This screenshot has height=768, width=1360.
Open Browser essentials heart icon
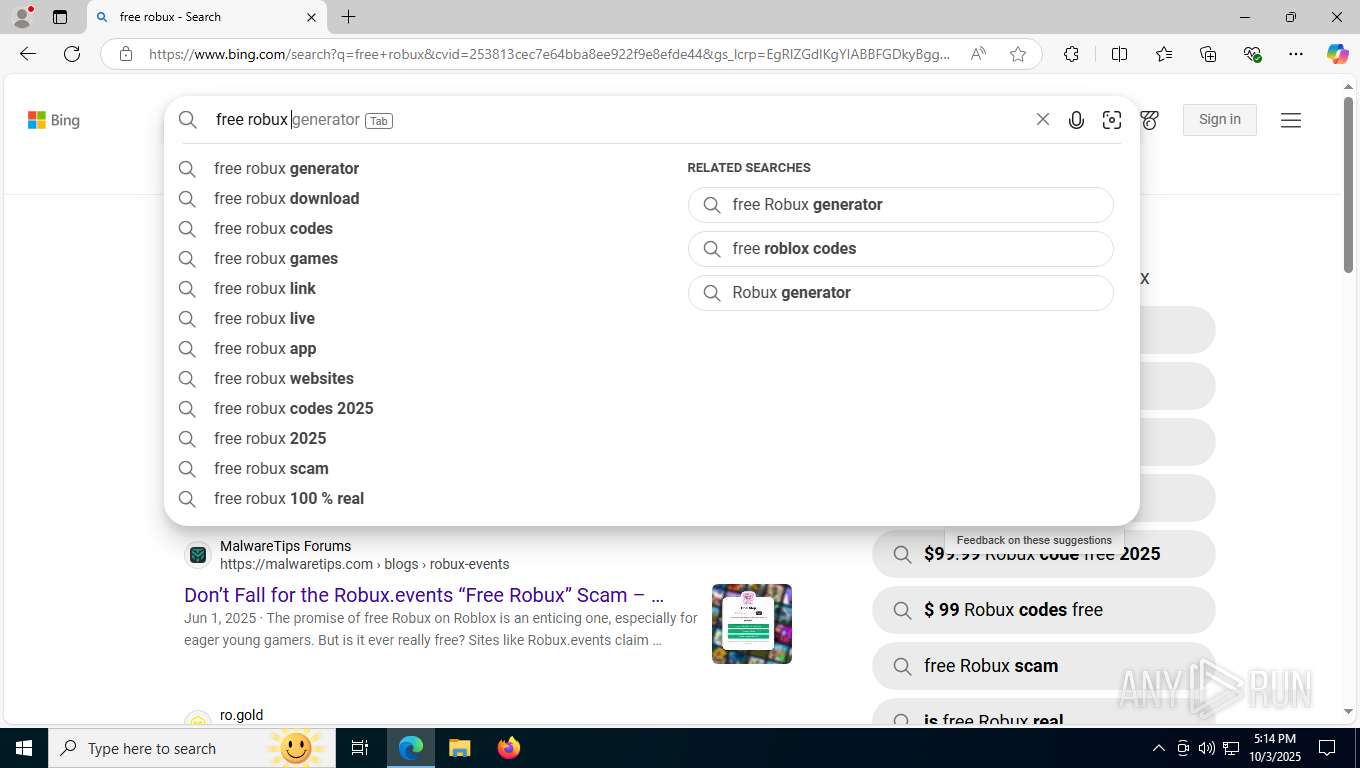1252,54
